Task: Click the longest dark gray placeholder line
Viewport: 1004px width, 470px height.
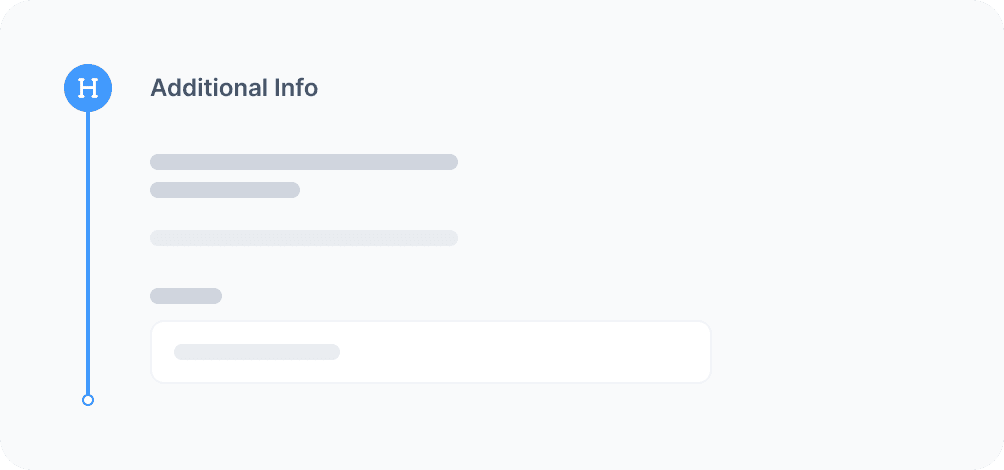Action: tap(304, 162)
